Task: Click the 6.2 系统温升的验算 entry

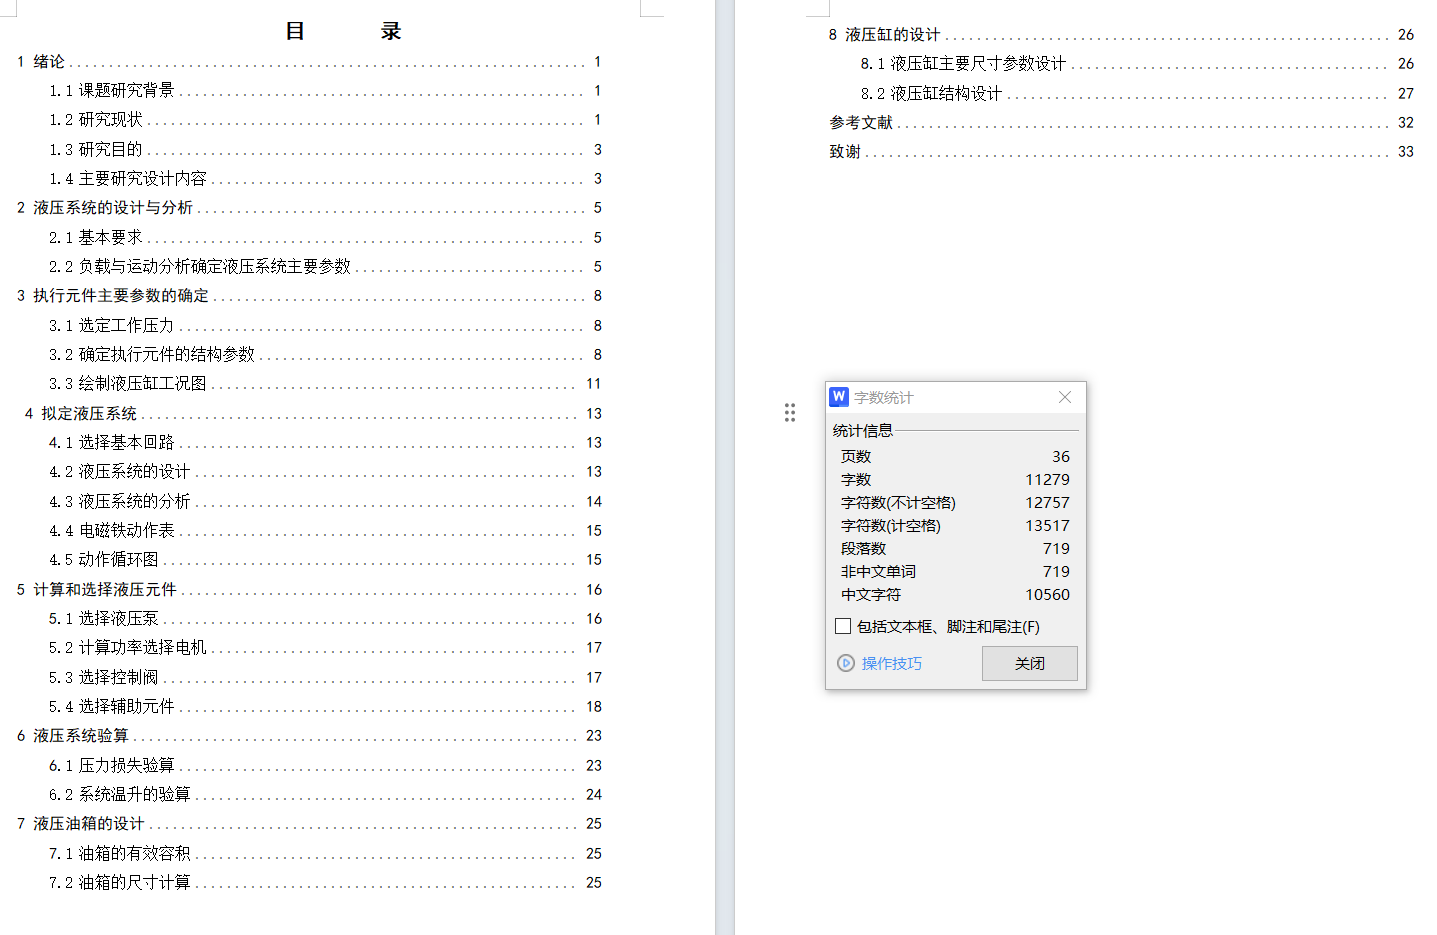Action: [325, 794]
